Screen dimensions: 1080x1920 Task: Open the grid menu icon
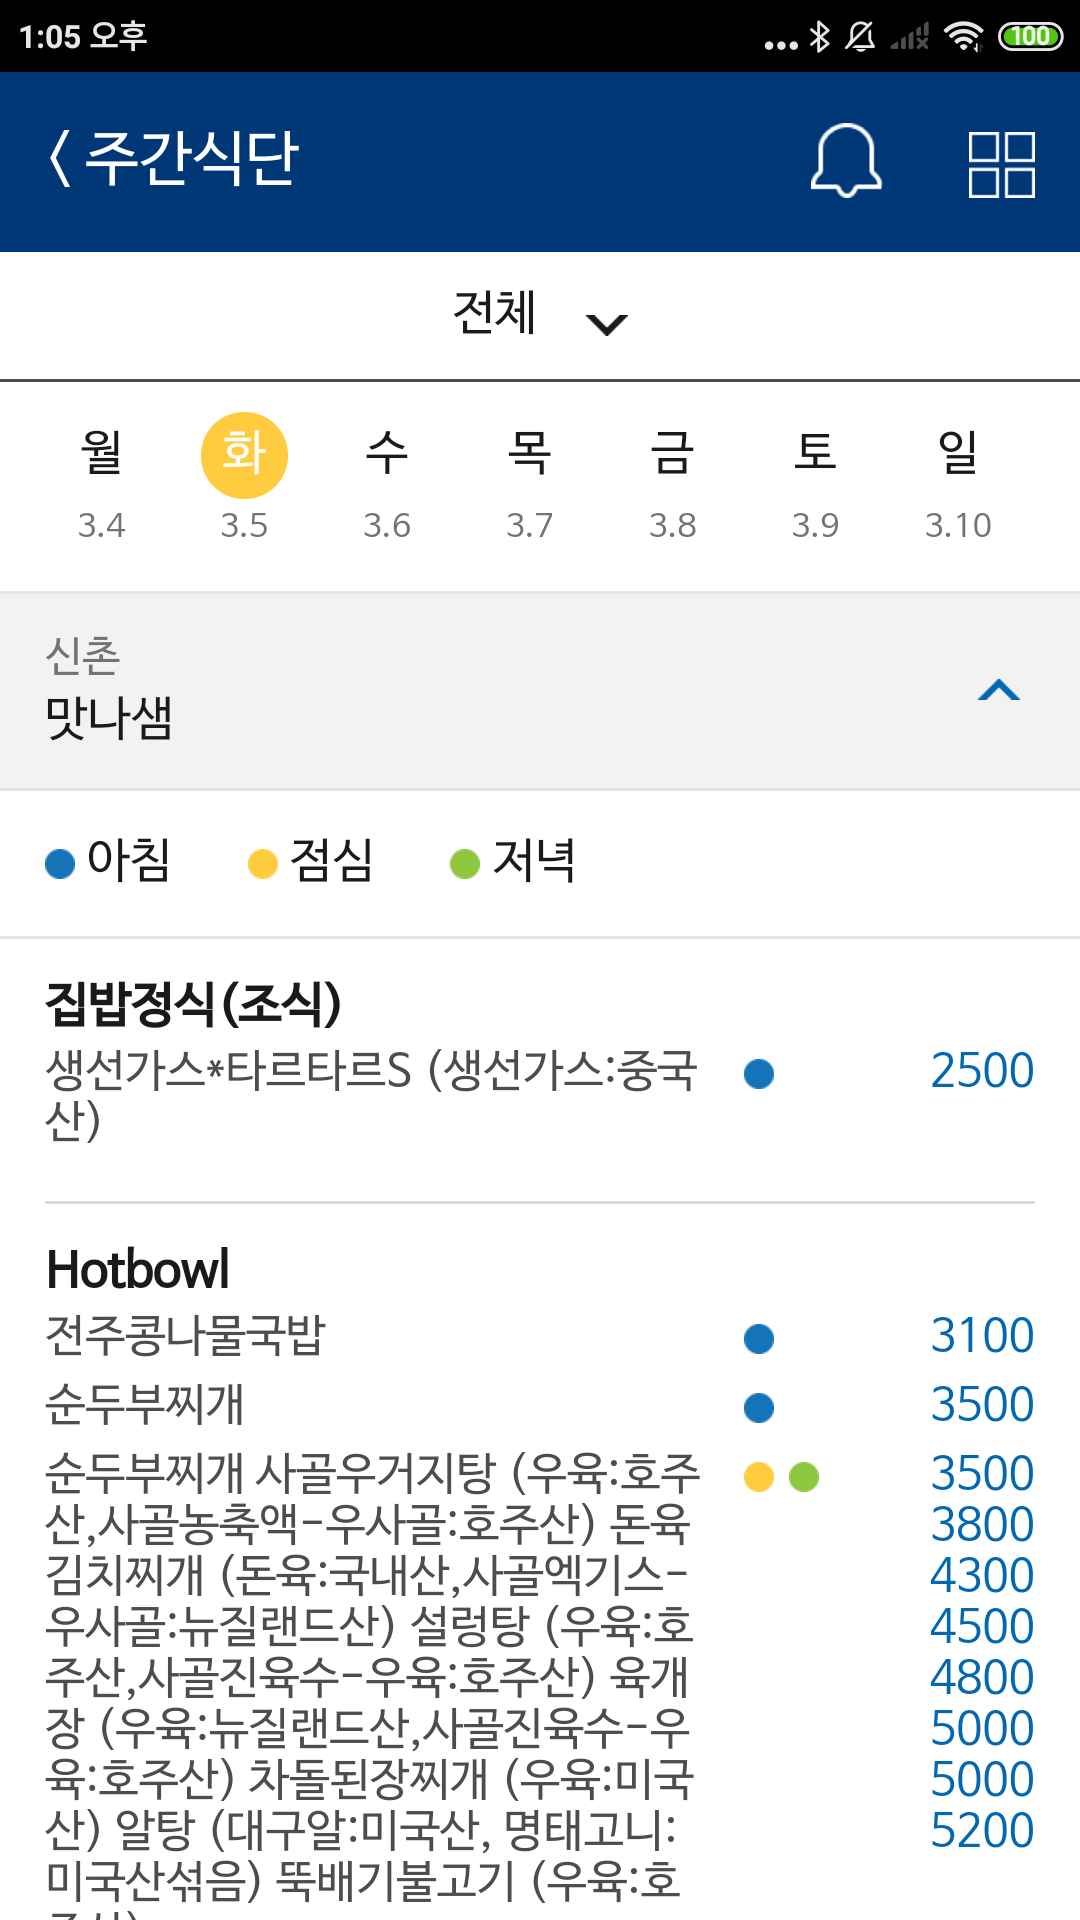click(1001, 164)
